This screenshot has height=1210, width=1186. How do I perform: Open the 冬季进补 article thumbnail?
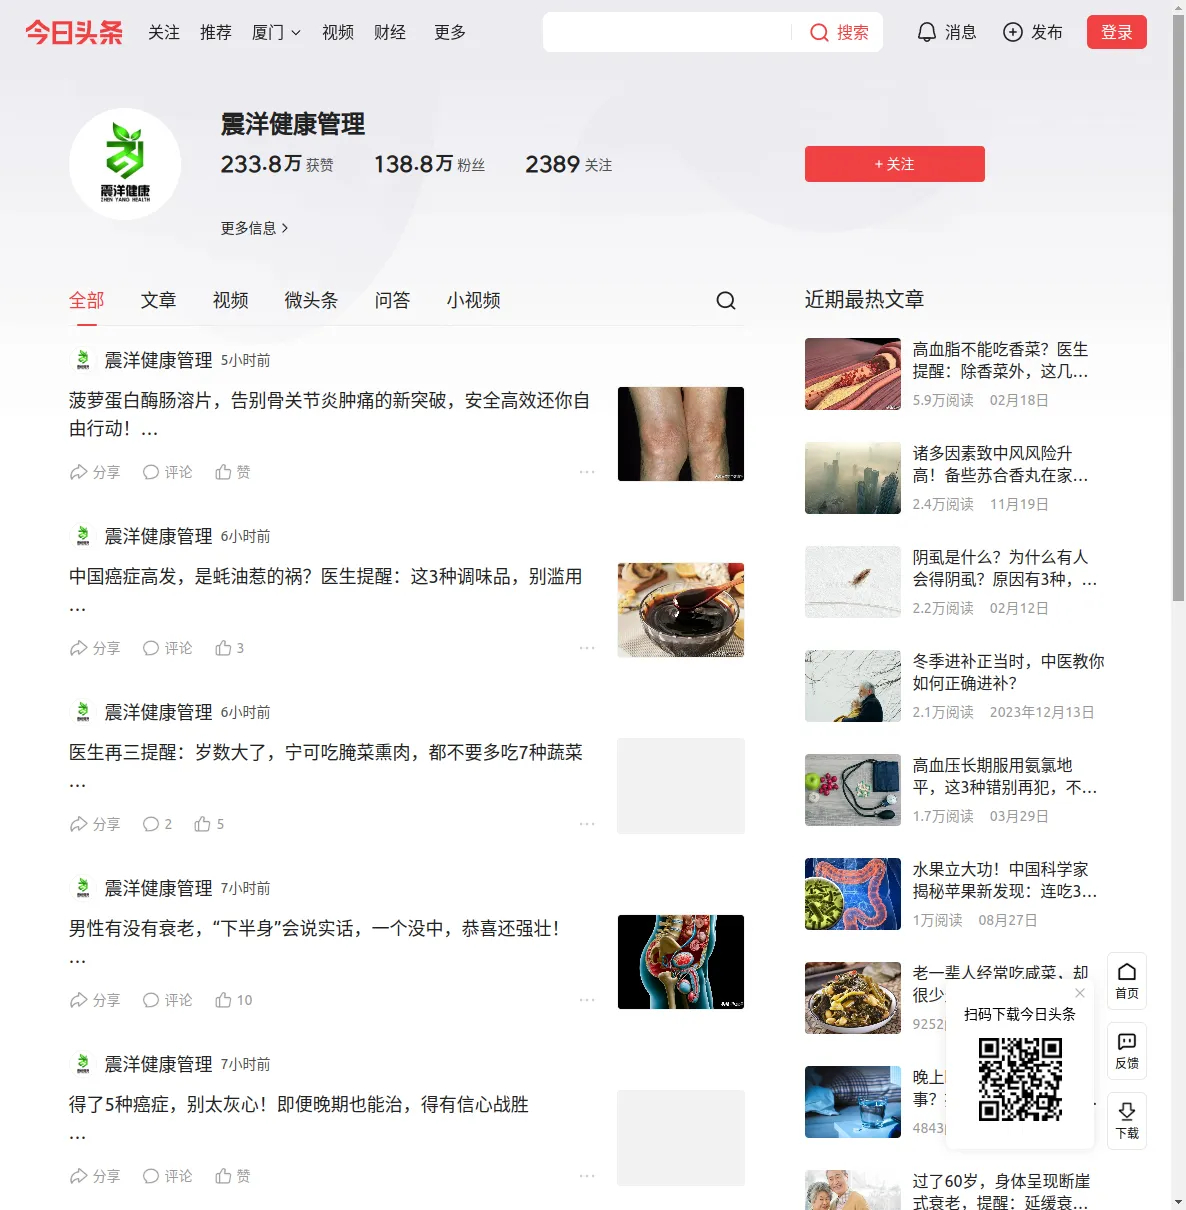coord(853,686)
